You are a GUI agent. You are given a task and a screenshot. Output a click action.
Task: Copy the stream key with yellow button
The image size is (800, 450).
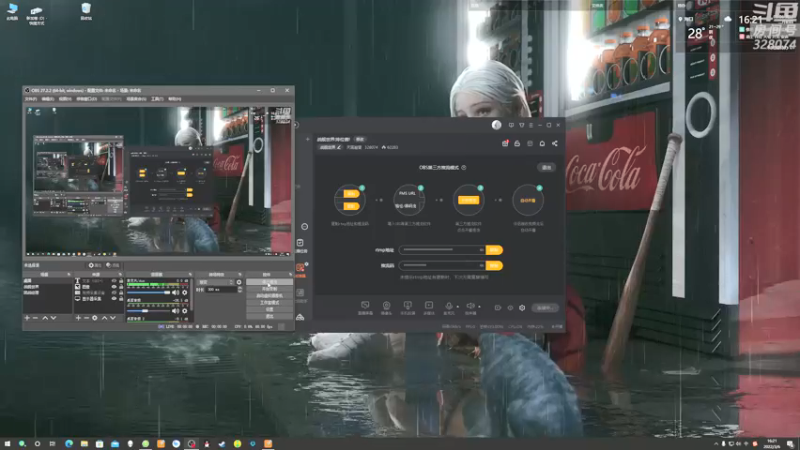tap(494, 265)
